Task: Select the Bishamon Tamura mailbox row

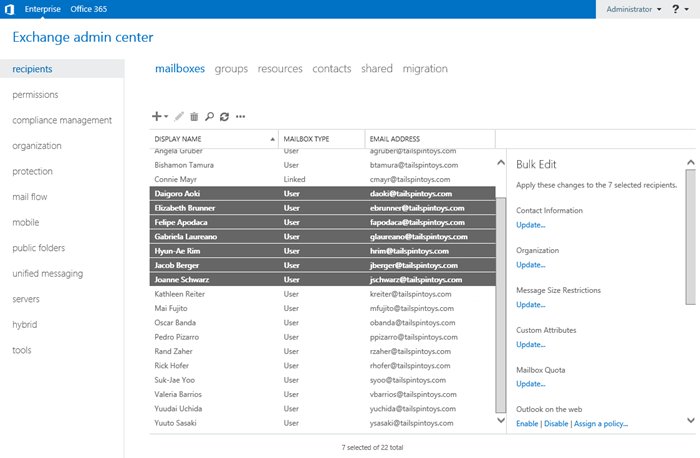Action: click(322, 165)
